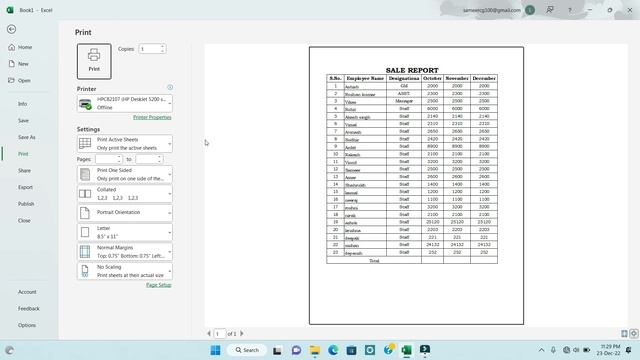640x360 pixels.
Task: Click the battery tray icon
Action: click(x=587, y=350)
